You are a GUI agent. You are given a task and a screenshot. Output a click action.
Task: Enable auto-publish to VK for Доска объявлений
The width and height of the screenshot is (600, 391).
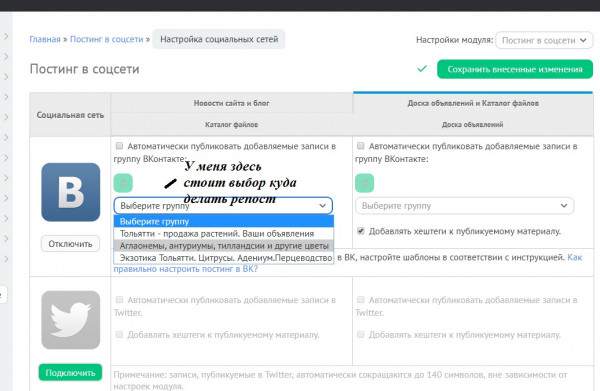(360, 146)
